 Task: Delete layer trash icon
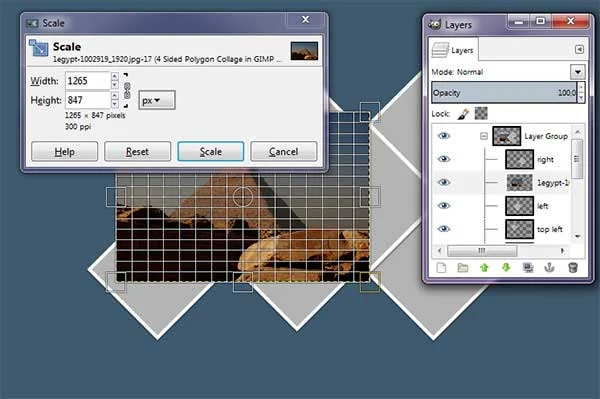[572, 267]
